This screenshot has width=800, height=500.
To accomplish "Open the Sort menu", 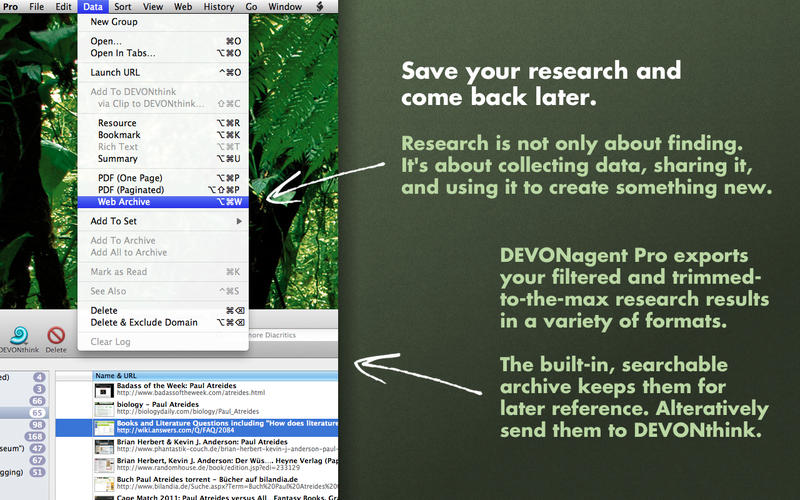I will [122, 6].
